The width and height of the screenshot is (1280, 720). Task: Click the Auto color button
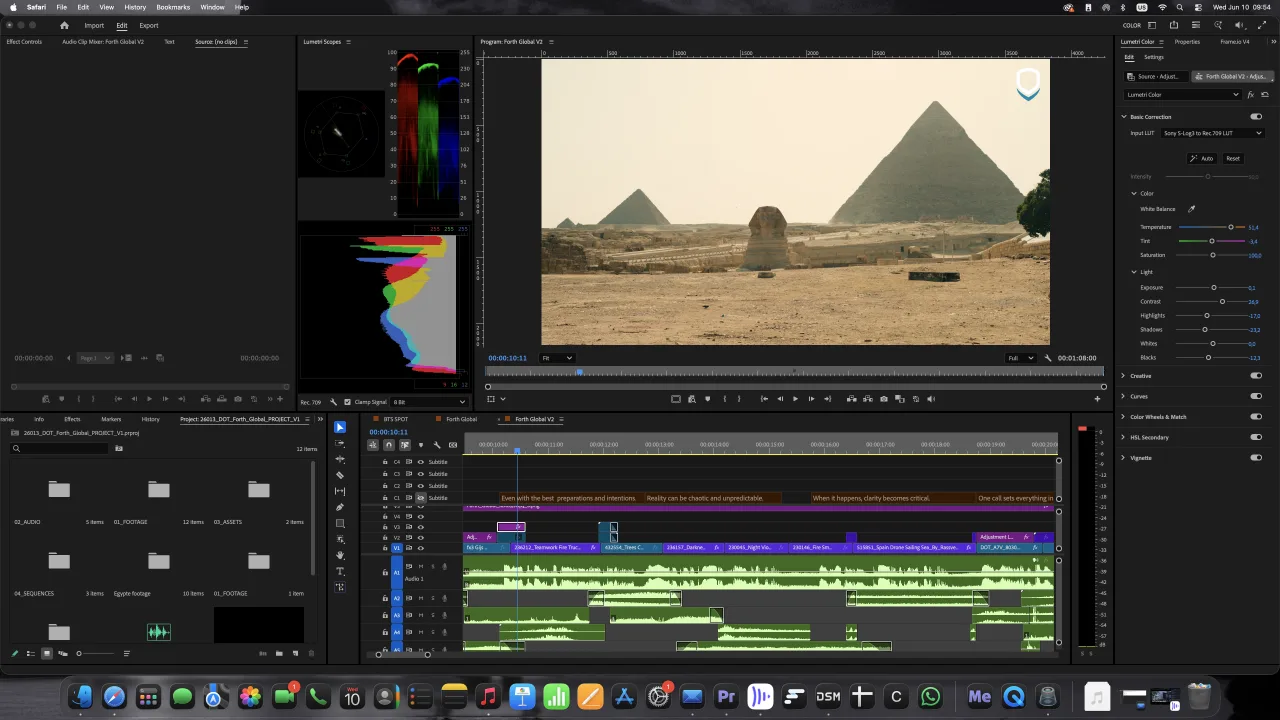click(1201, 158)
